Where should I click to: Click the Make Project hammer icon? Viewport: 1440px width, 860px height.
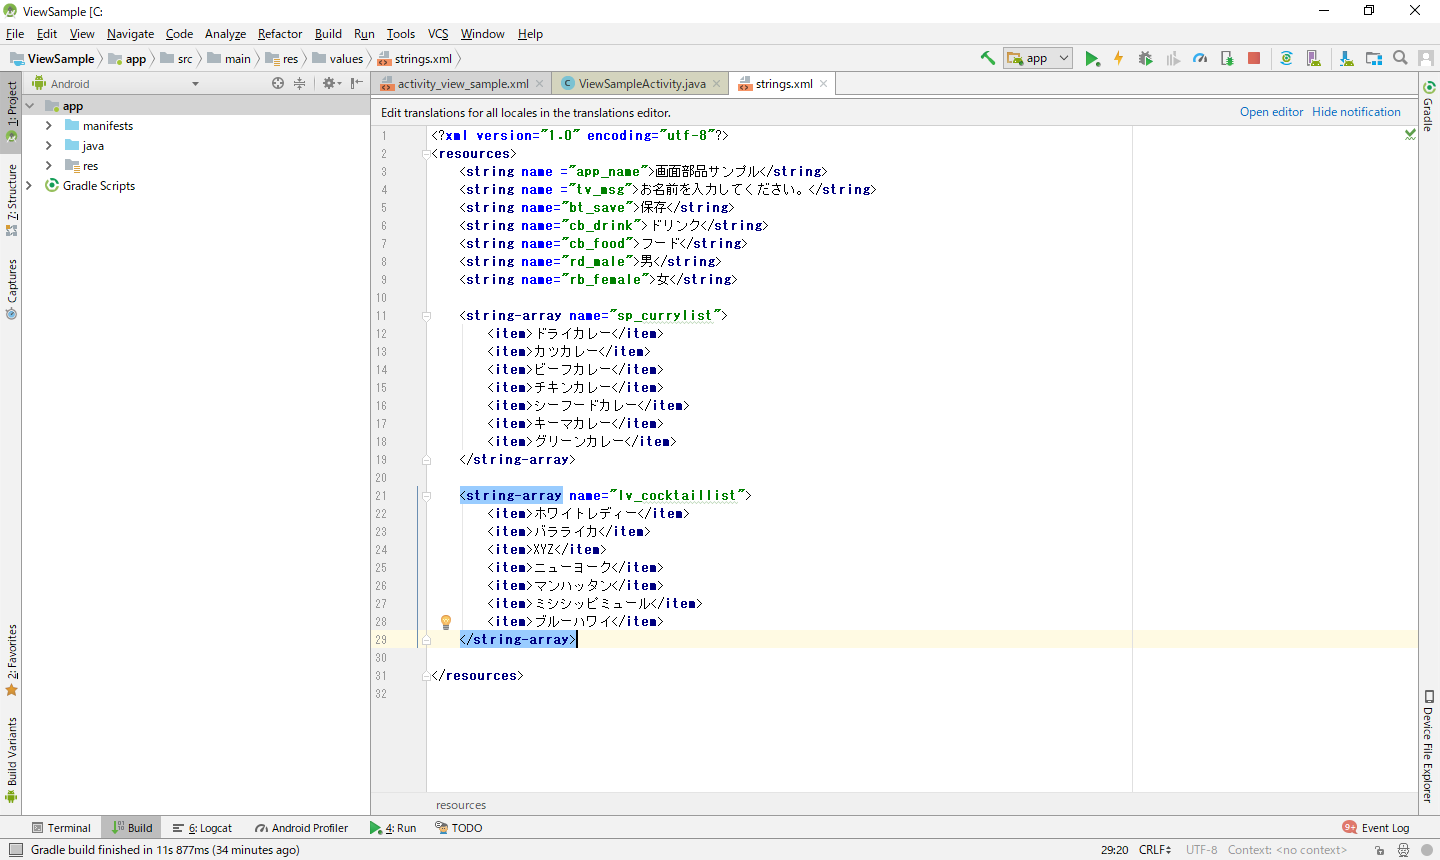pos(987,58)
